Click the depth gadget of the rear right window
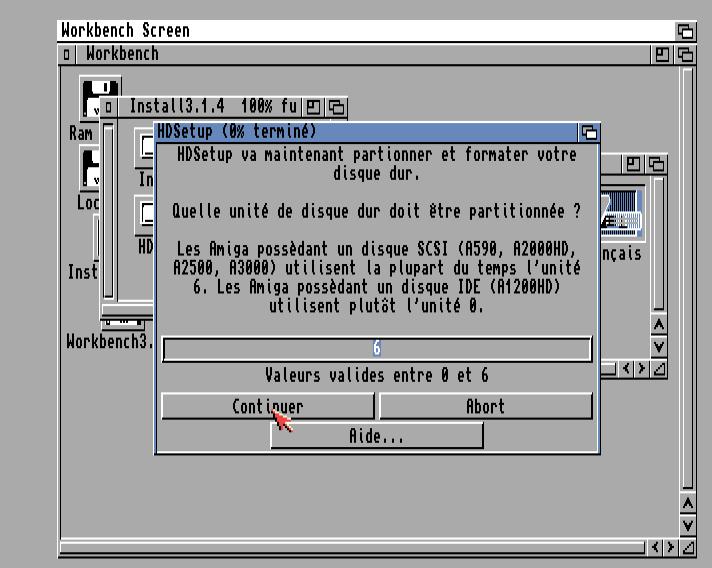This screenshot has width=712, height=568. point(656,163)
